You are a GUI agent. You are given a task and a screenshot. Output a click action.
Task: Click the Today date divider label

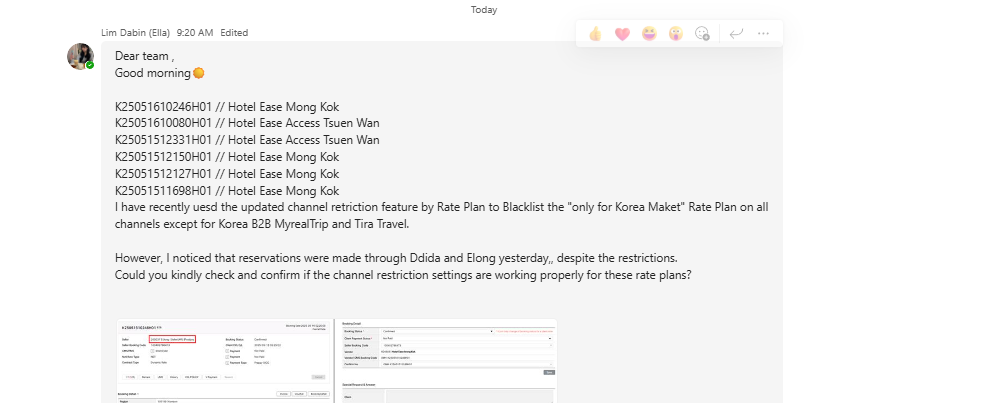click(x=484, y=10)
